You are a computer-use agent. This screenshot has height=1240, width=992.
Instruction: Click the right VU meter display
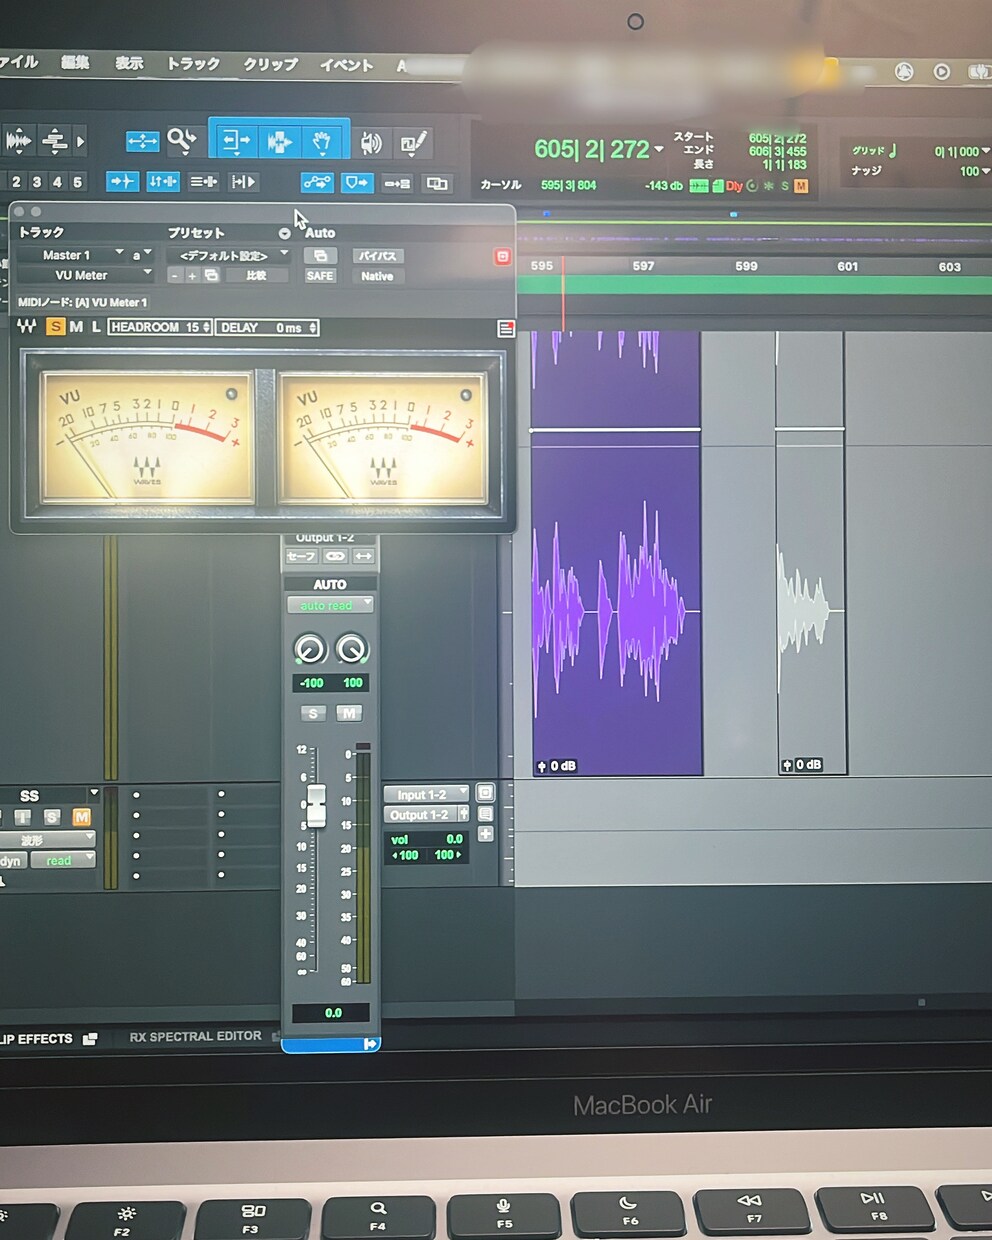[x=383, y=437]
